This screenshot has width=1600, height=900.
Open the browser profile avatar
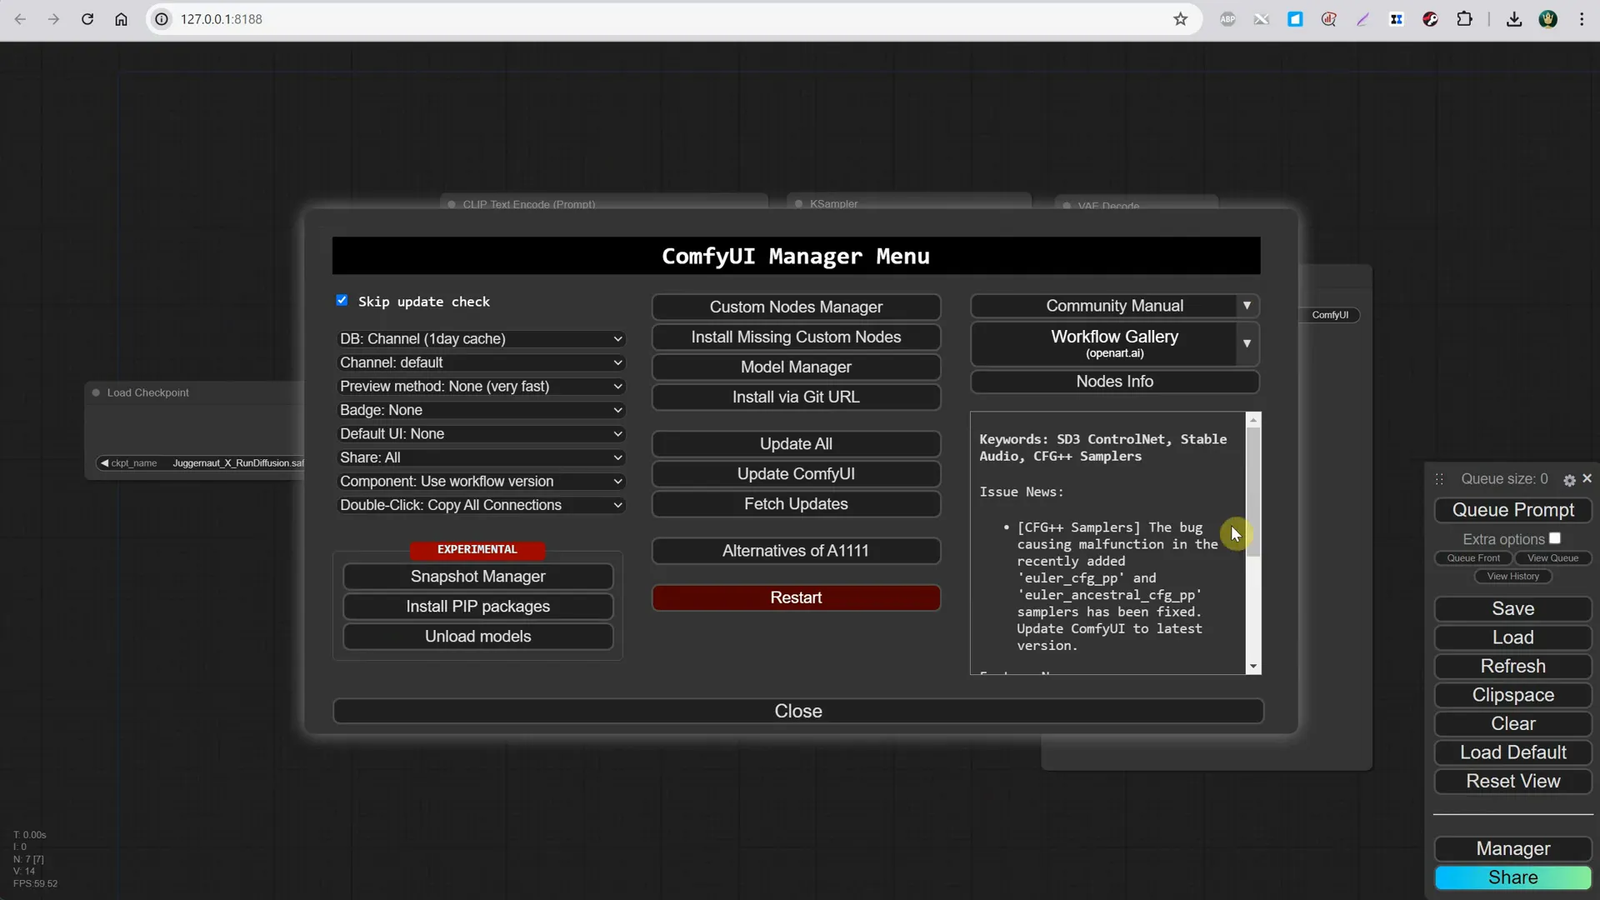tap(1548, 19)
